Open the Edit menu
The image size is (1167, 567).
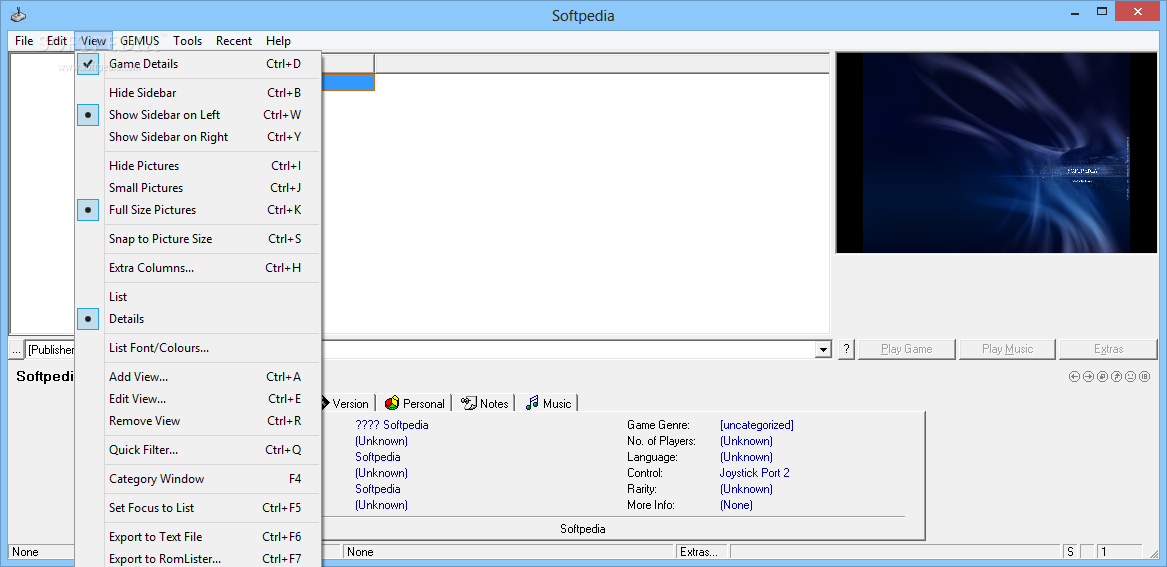[x=57, y=41]
